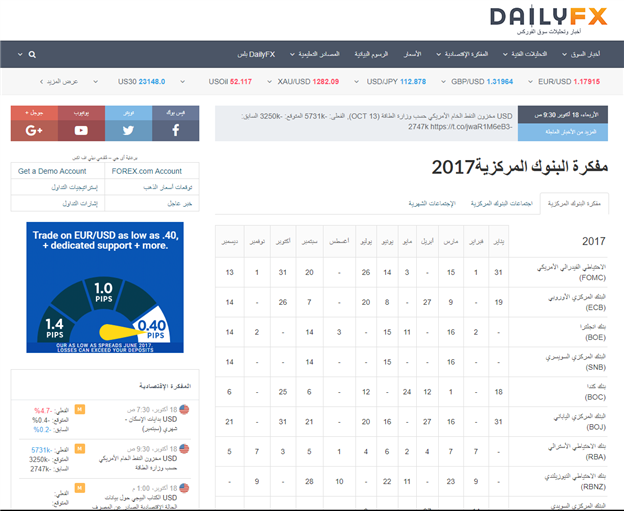Image resolution: width=624 pixels, height=511 pixels.
Task: Click the BOJ row label
Action: tap(580, 422)
